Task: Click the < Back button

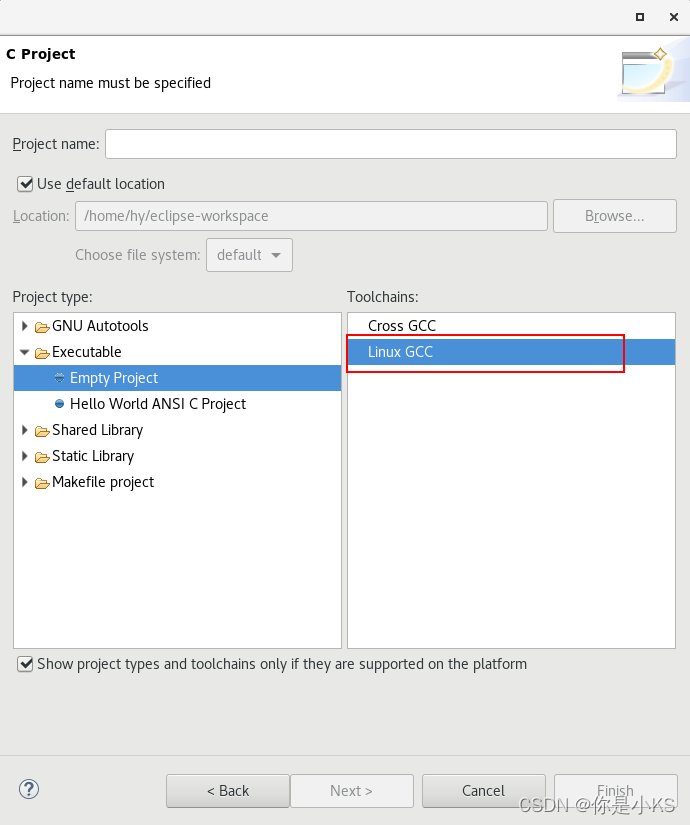Action: pyautogui.click(x=228, y=791)
